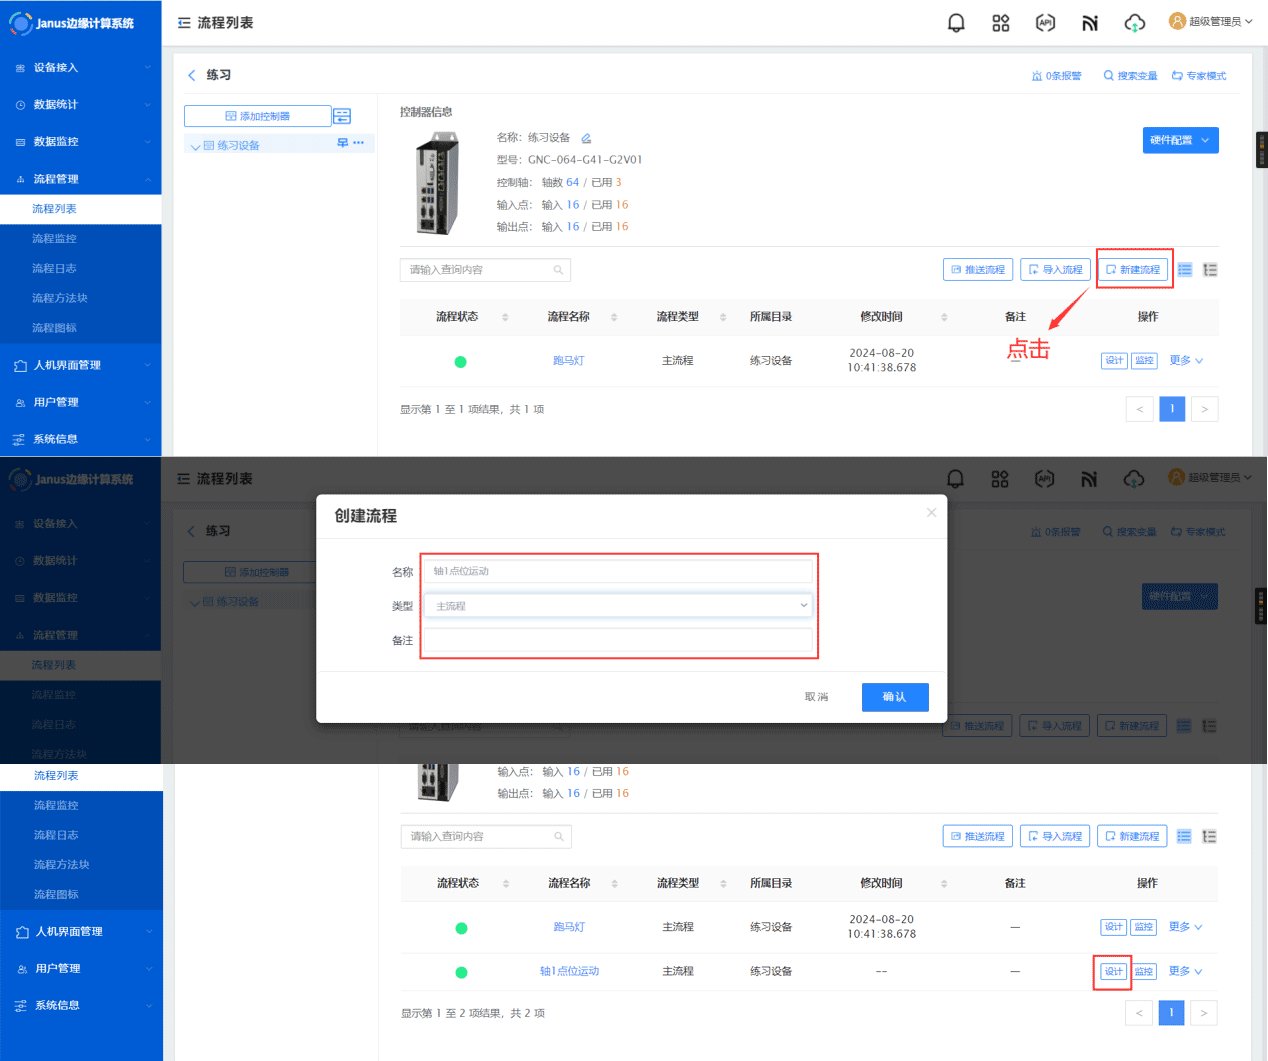This screenshot has width=1268, height=1061.
Task: Expand 设备接入 in the topmost undimmed sidebar
Action: 80,68
